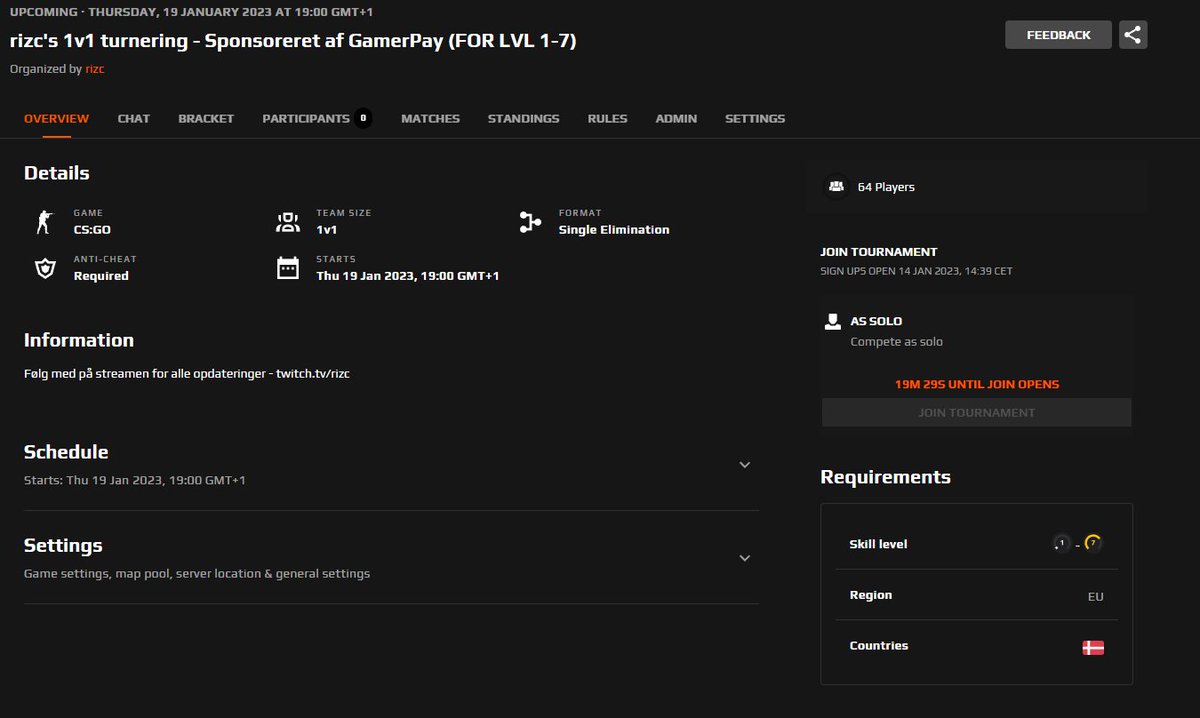Click the Details start date value
Screen dimensions: 1200x718
[408, 276]
